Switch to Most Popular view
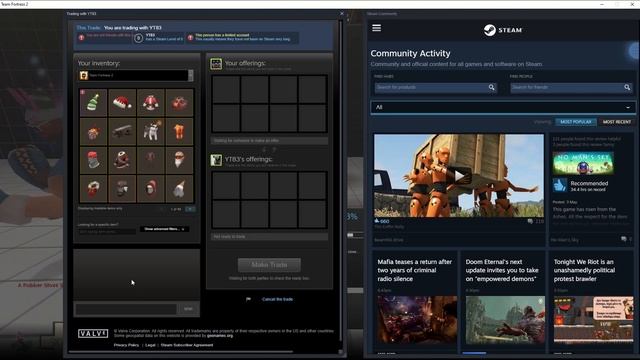640x360 pixels. click(576, 122)
